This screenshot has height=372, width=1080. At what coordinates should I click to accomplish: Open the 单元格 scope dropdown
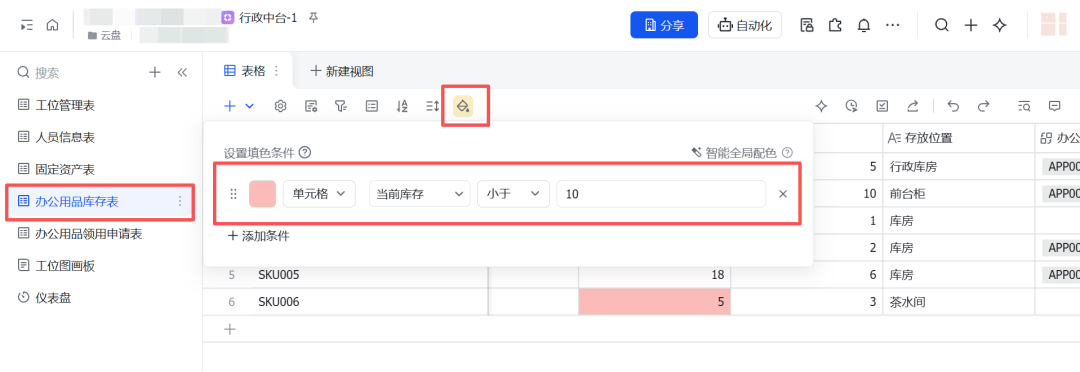[x=319, y=194]
